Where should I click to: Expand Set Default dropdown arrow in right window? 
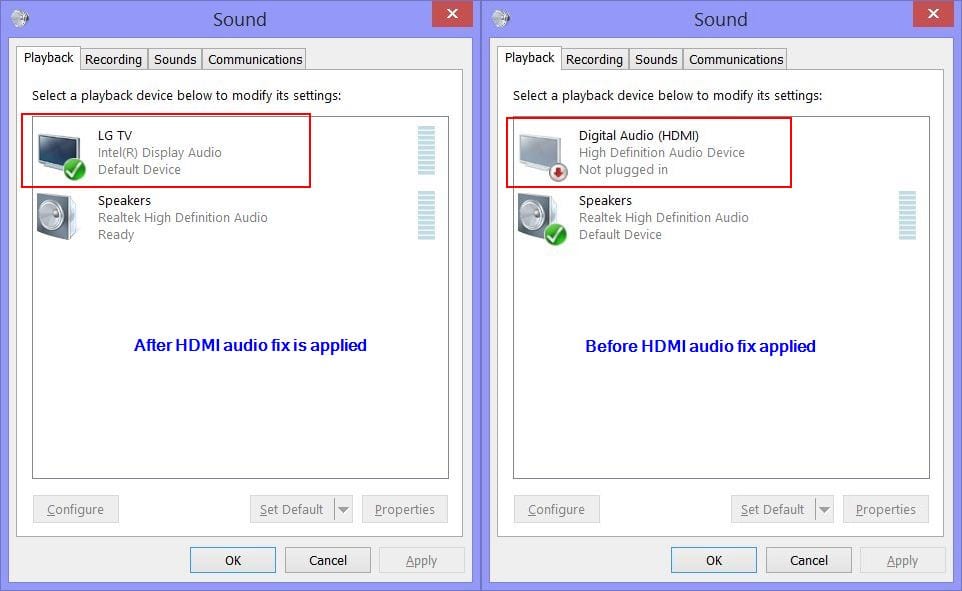click(x=825, y=509)
